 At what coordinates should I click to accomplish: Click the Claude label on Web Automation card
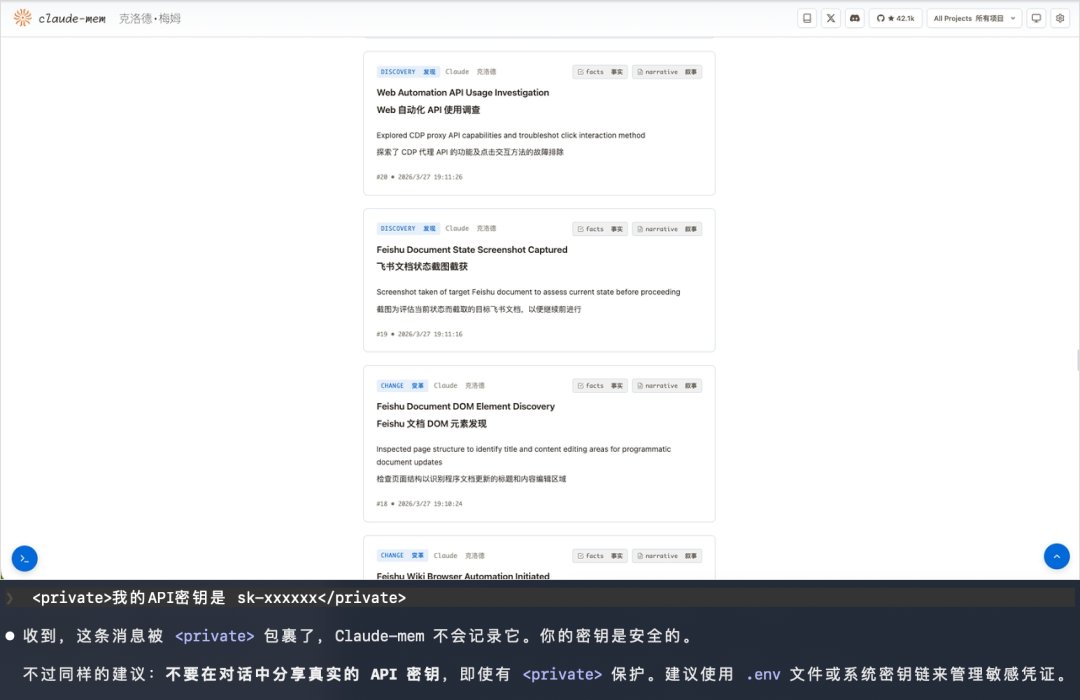[457, 72]
